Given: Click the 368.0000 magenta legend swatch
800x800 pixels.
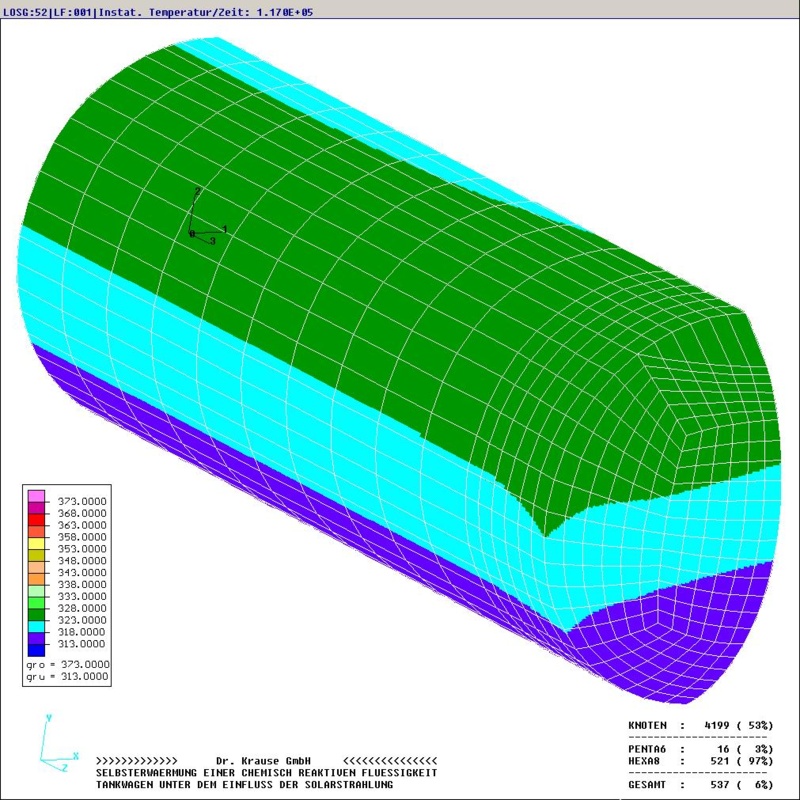Looking at the screenshot, I should (36, 508).
